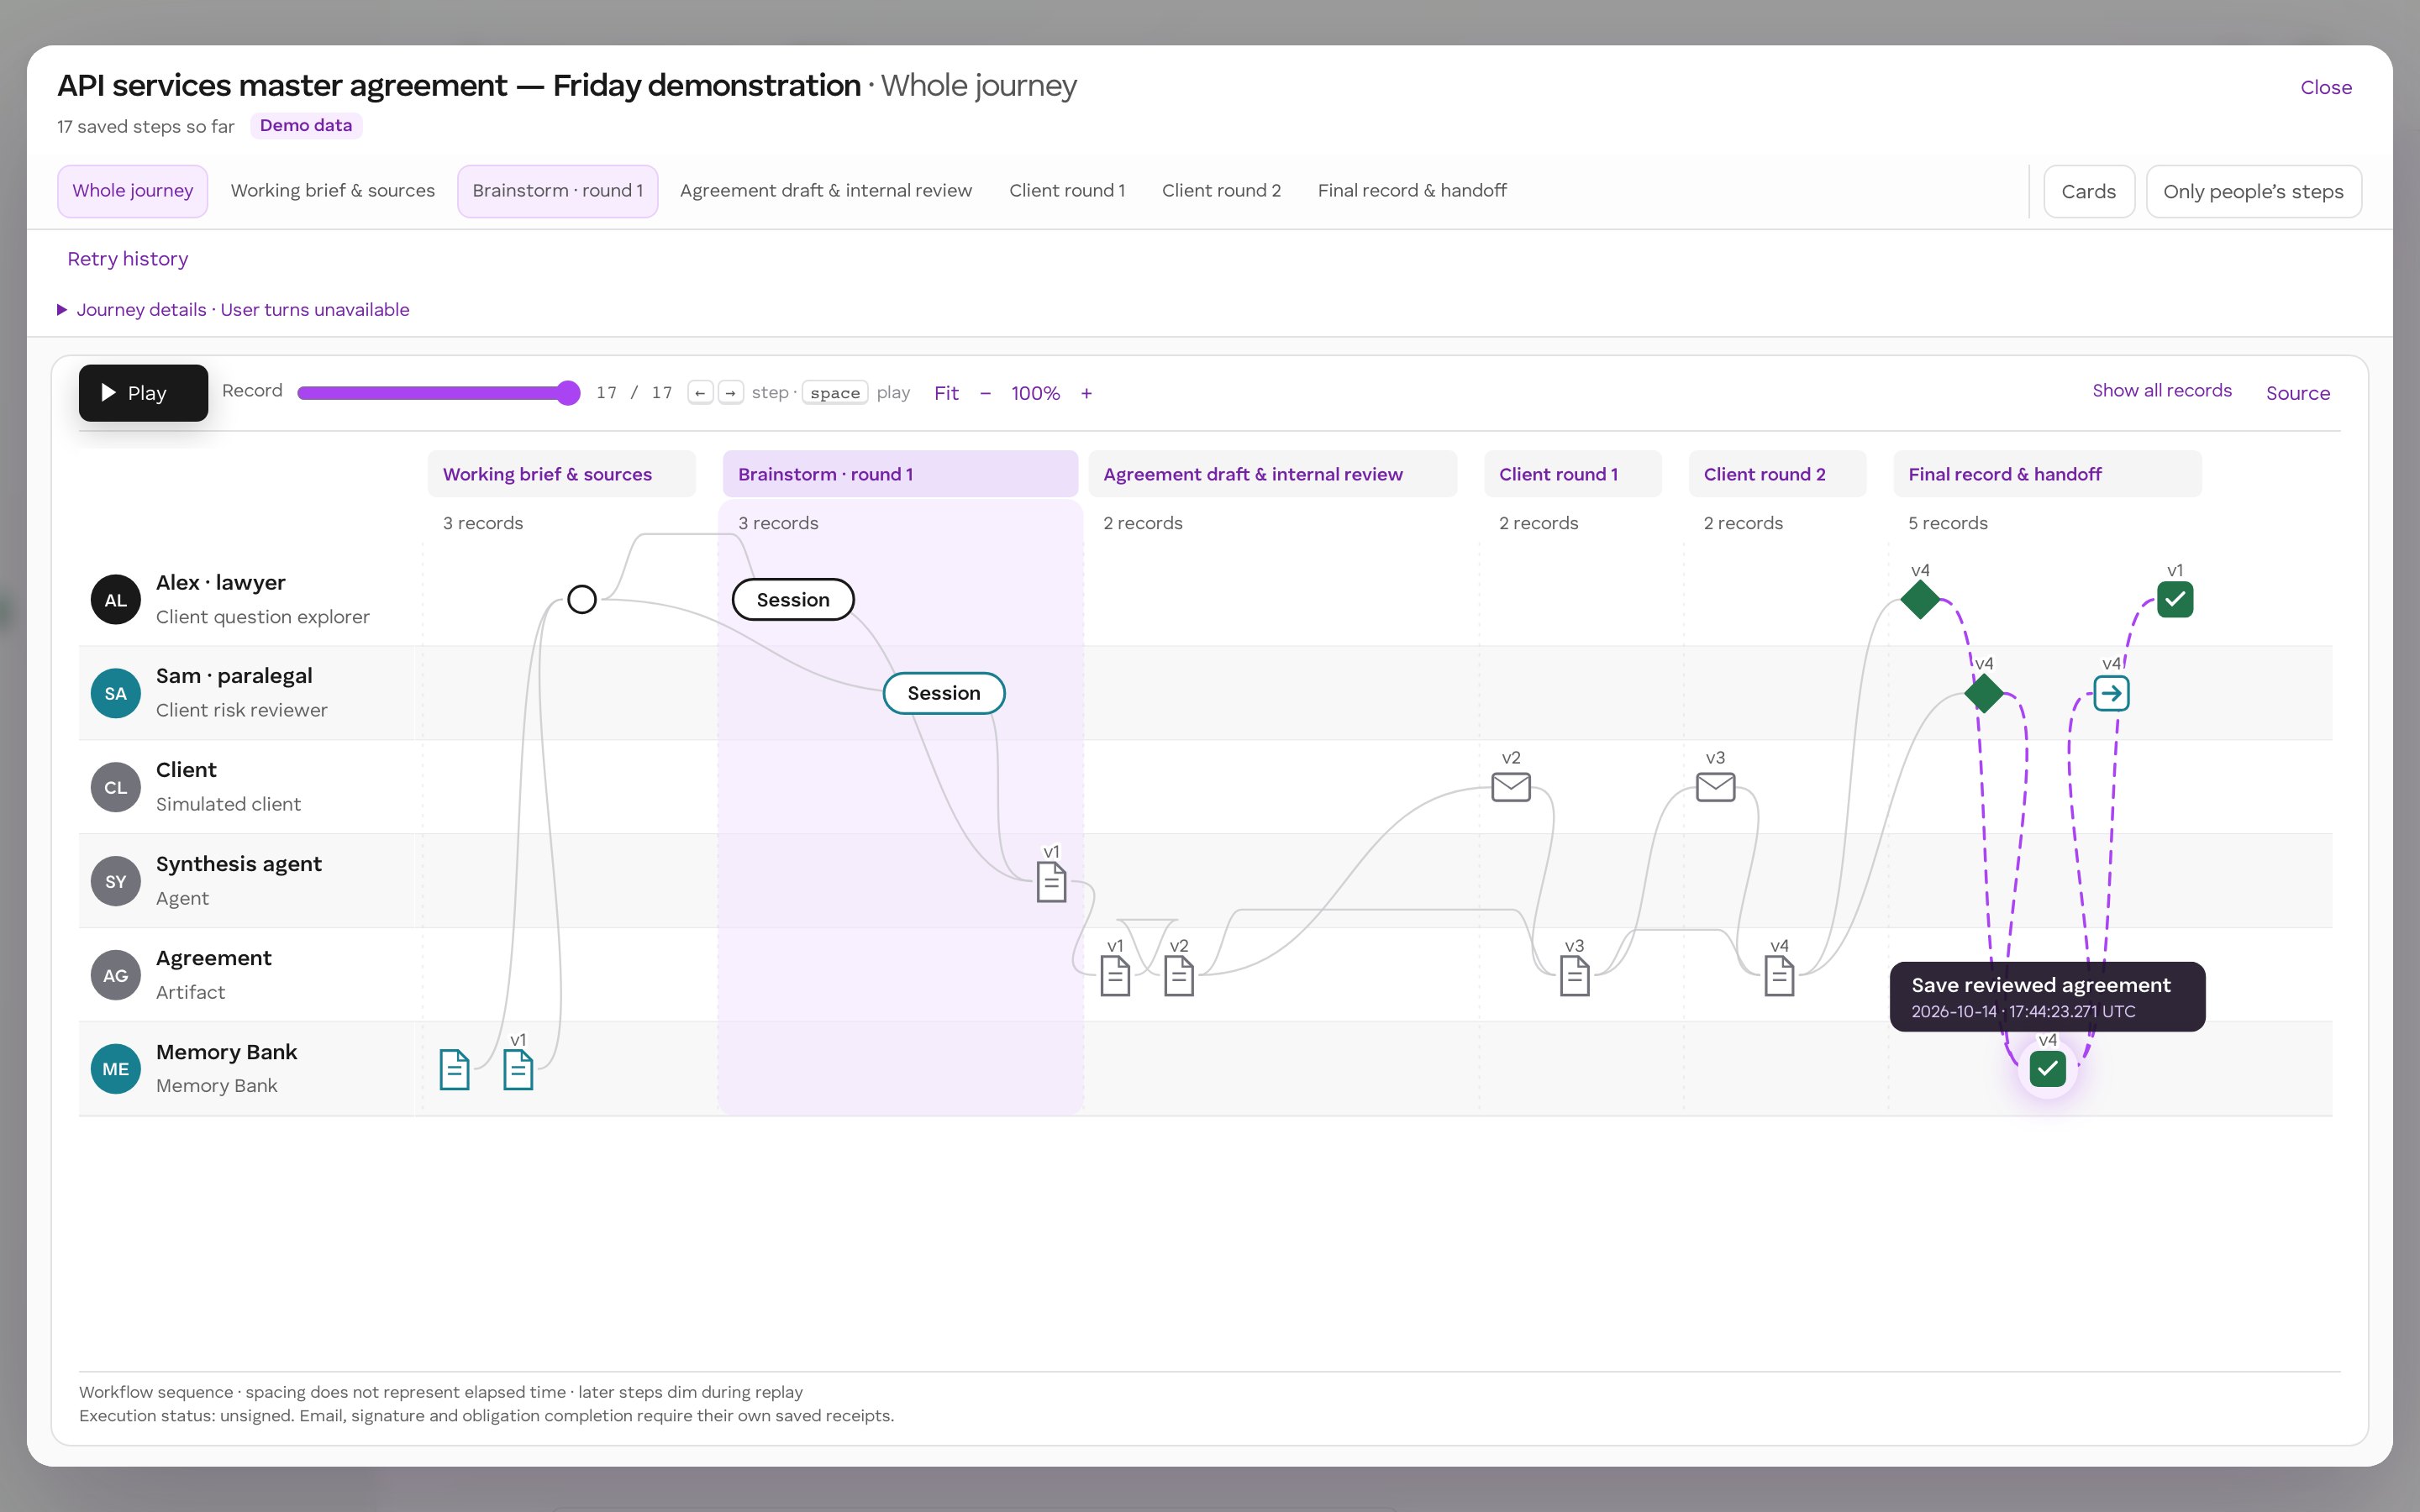Select Alex's open circle start node
Image resolution: width=2420 pixels, height=1512 pixels.
[x=582, y=599]
